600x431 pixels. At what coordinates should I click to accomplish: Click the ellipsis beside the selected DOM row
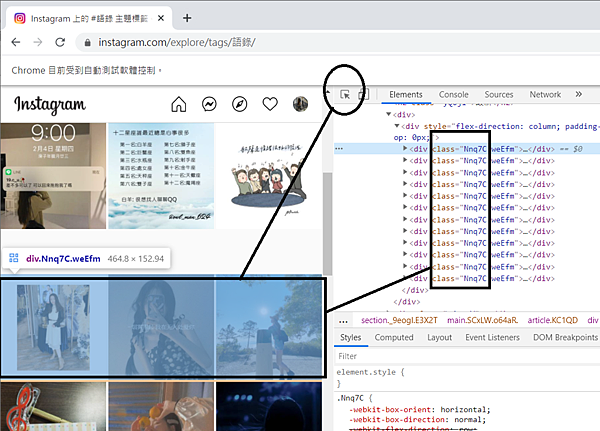[x=339, y=149]
